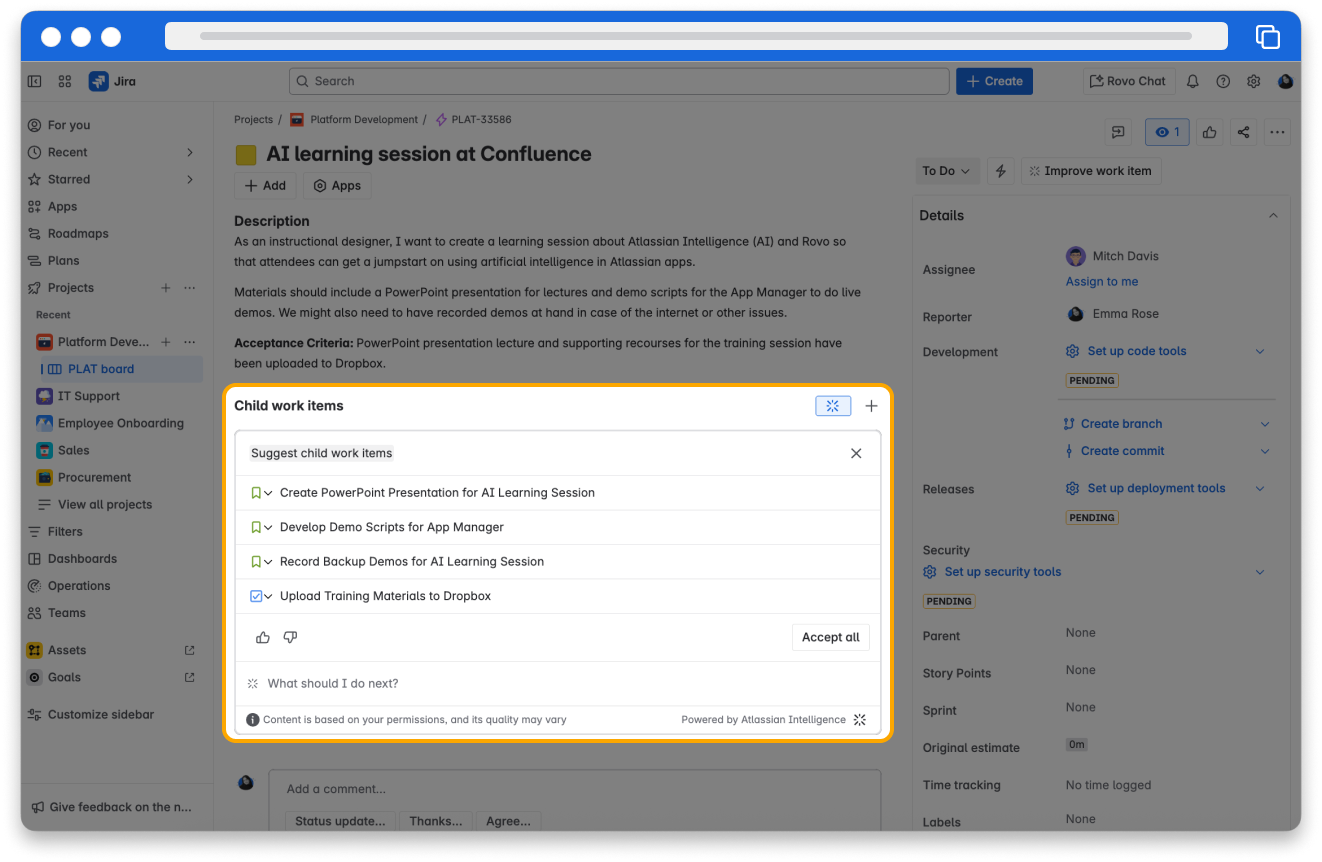Screen dimensions: 1322x862
Task: Click the Jira logo in the header
Action: coord(112,81)
